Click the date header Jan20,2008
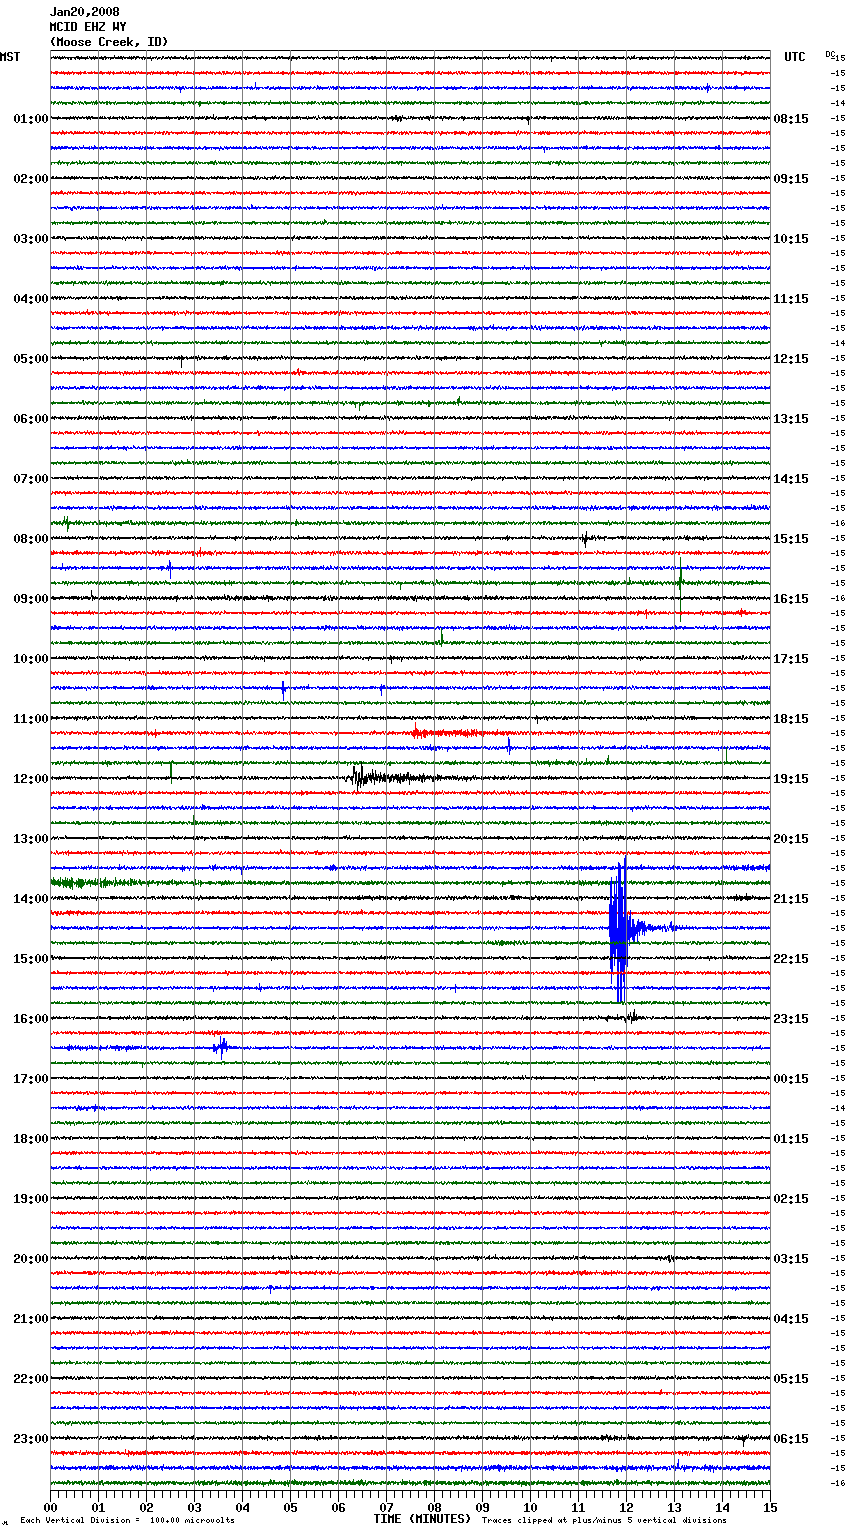Screen dimensions: 850x1534 point(84,12)
